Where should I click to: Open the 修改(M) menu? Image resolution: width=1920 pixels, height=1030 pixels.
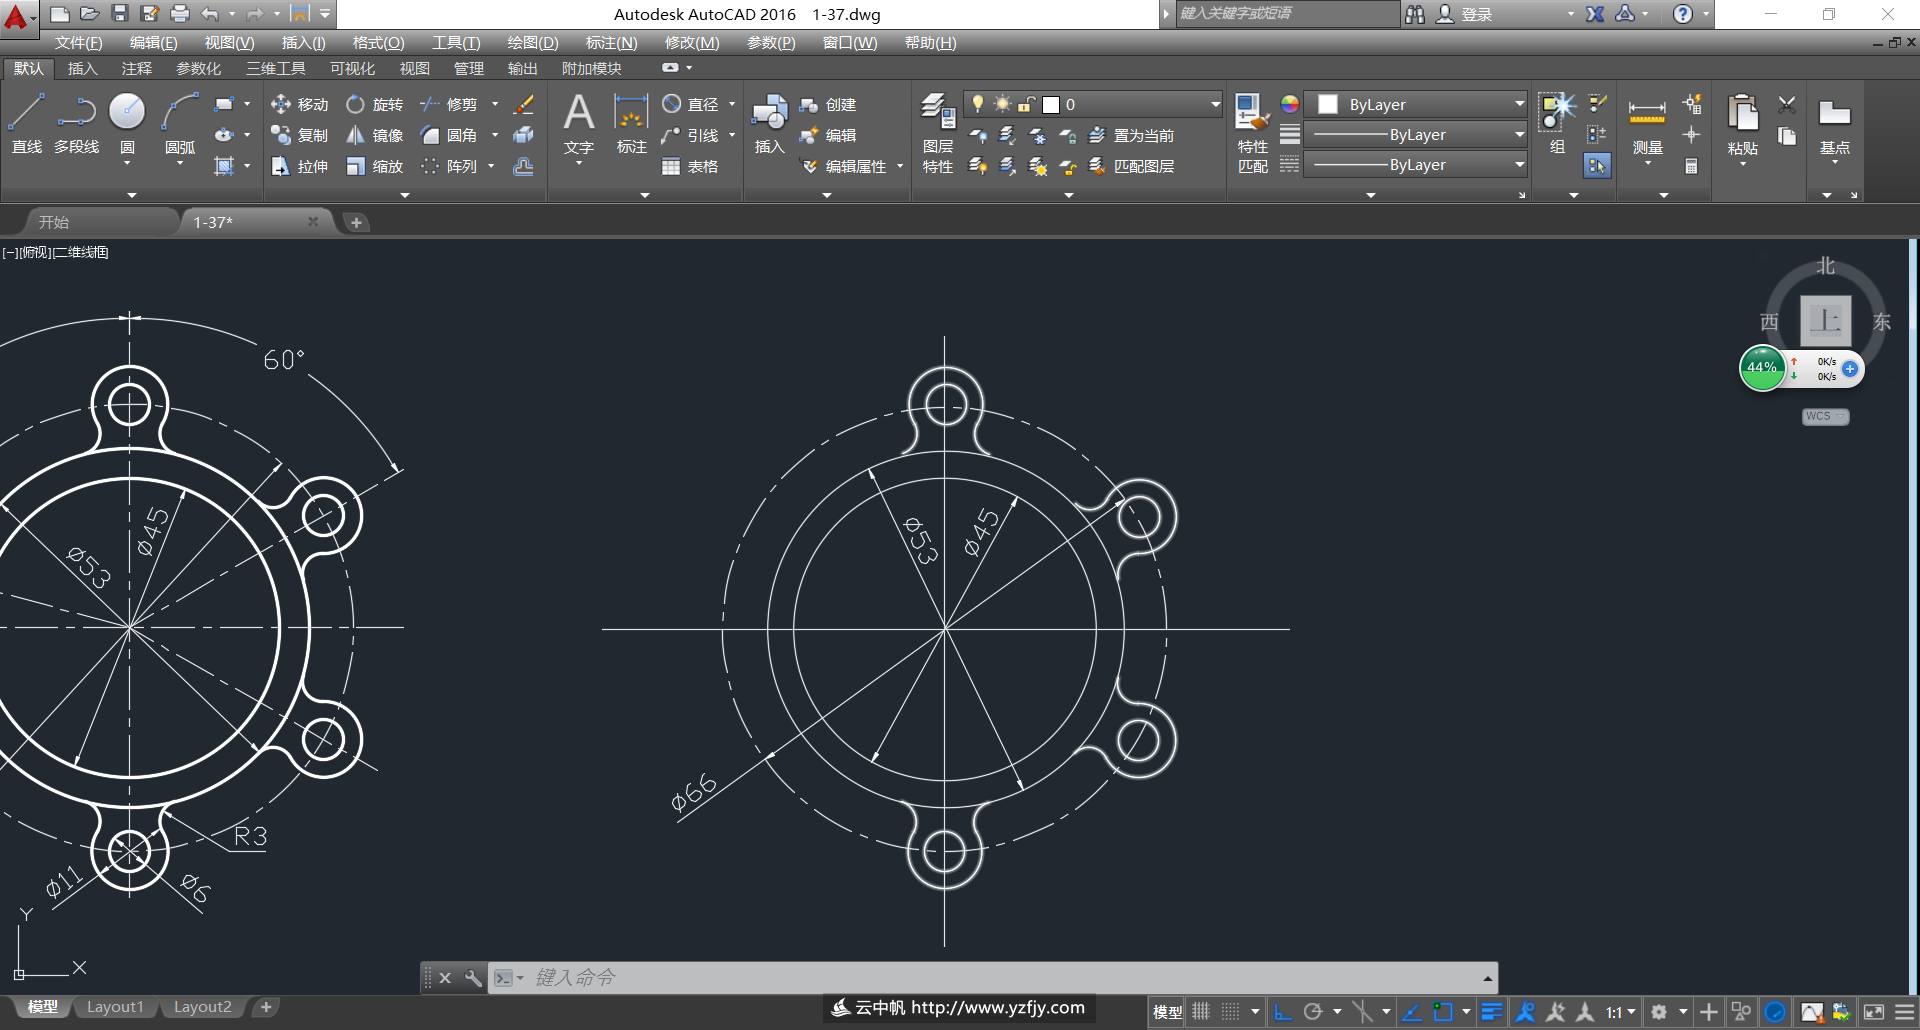tap(692, 42)
